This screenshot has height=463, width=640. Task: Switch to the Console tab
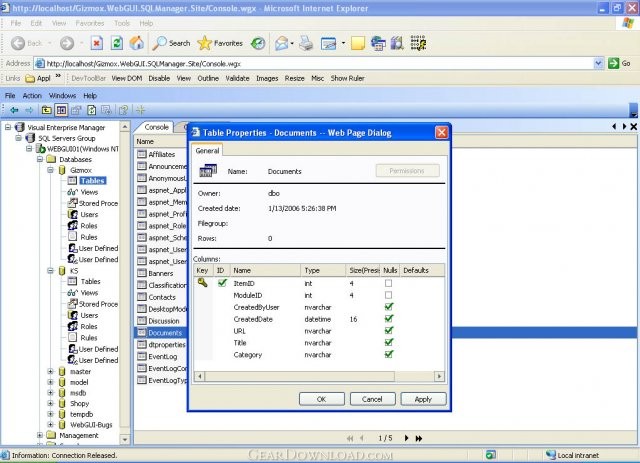point(156,127)
